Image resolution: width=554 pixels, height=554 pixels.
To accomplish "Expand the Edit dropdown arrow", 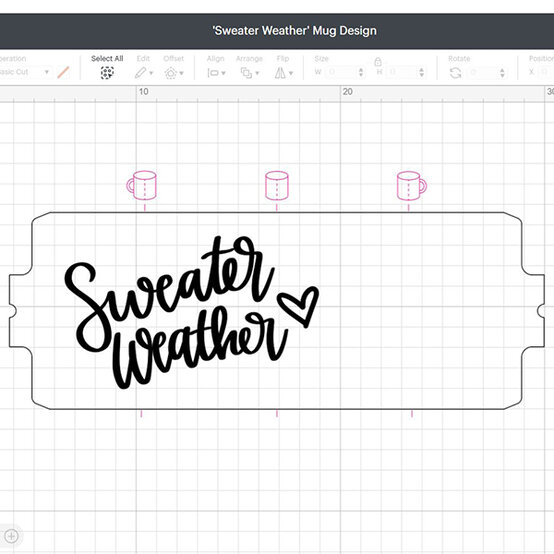I will pos(151,73).
